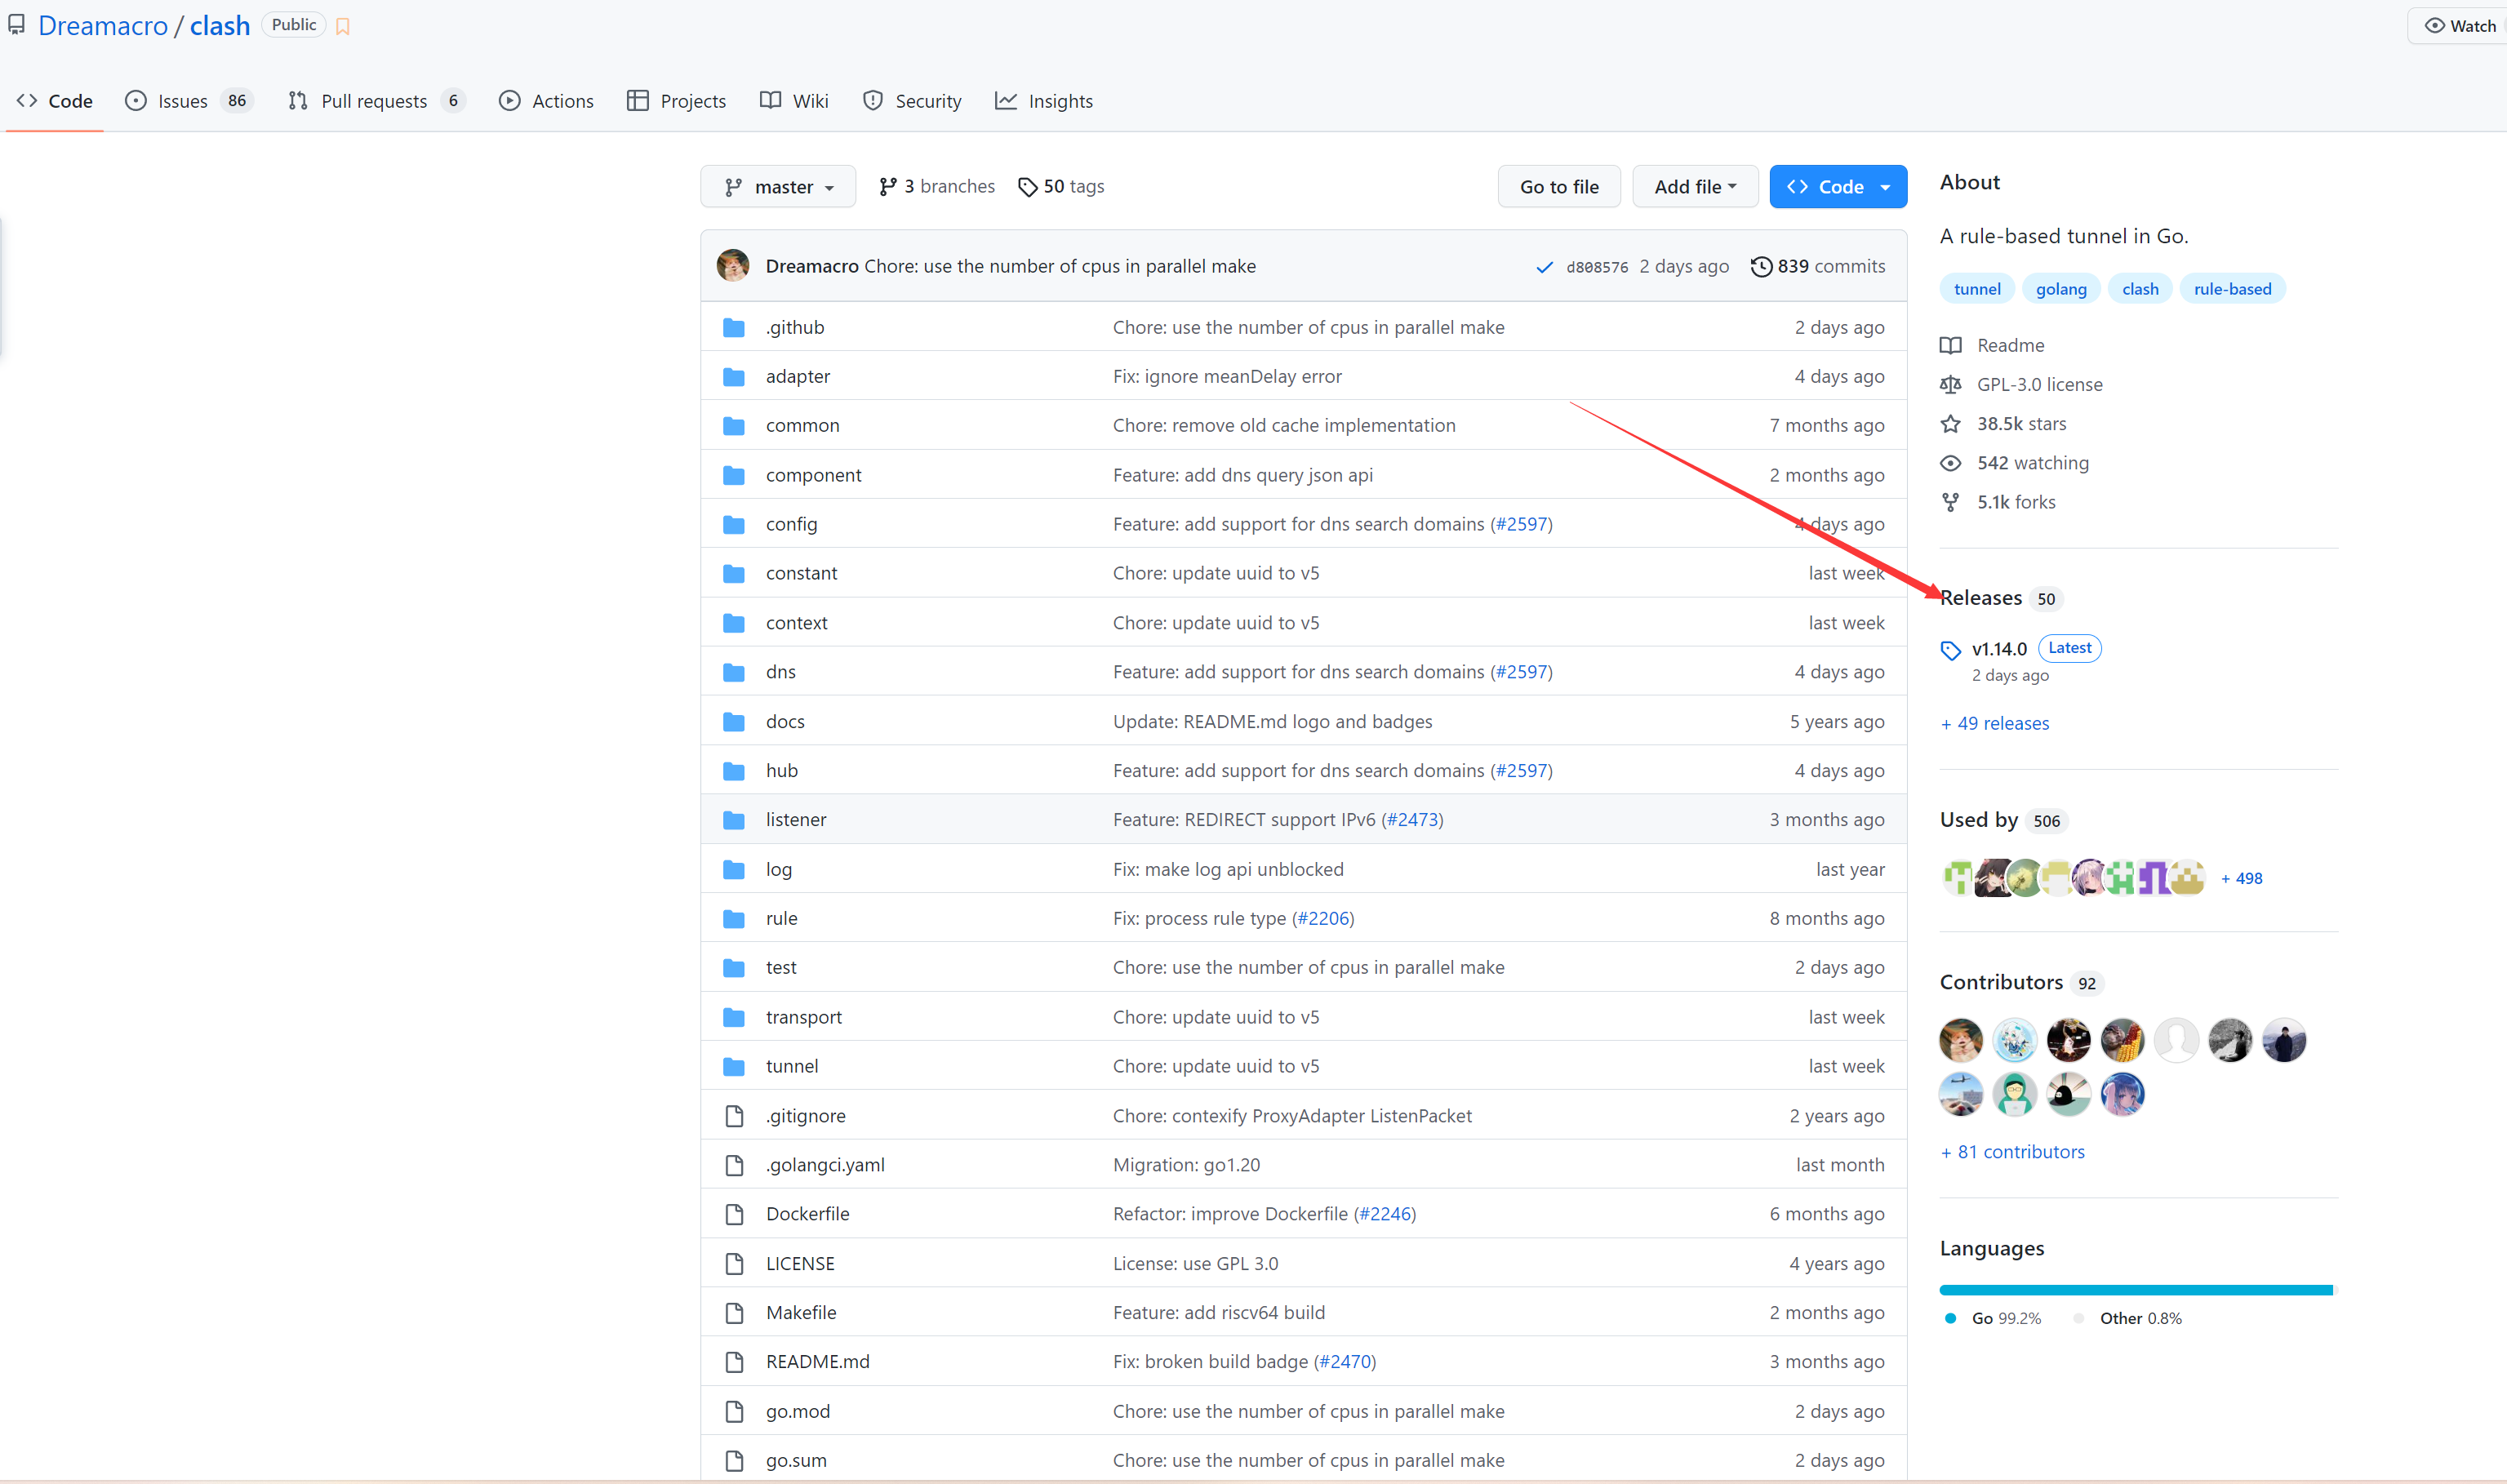
Task: Open the .golangci.yaml file
Action: pyautogui.click(x=825, y=1165)
